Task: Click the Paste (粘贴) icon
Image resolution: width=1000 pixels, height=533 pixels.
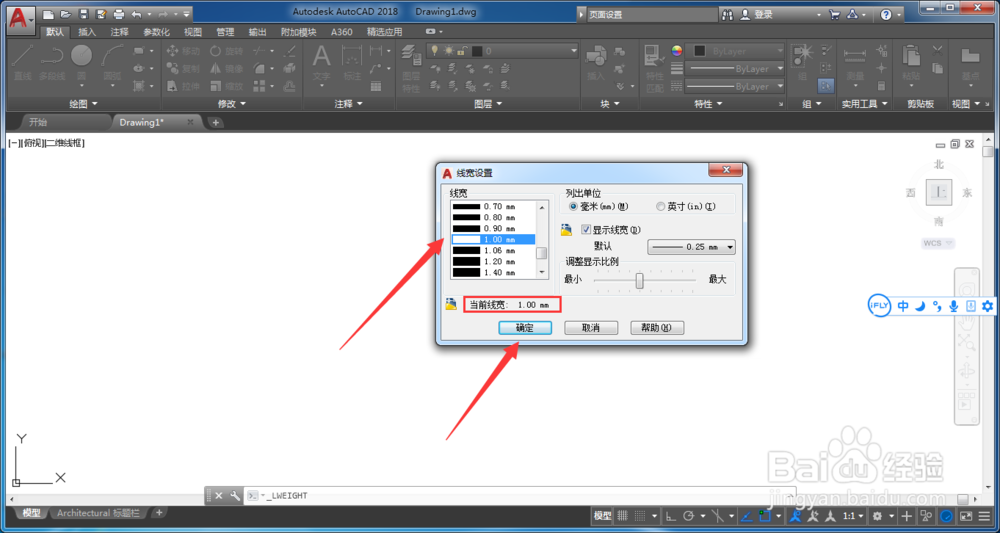Action: pos(912,63)
